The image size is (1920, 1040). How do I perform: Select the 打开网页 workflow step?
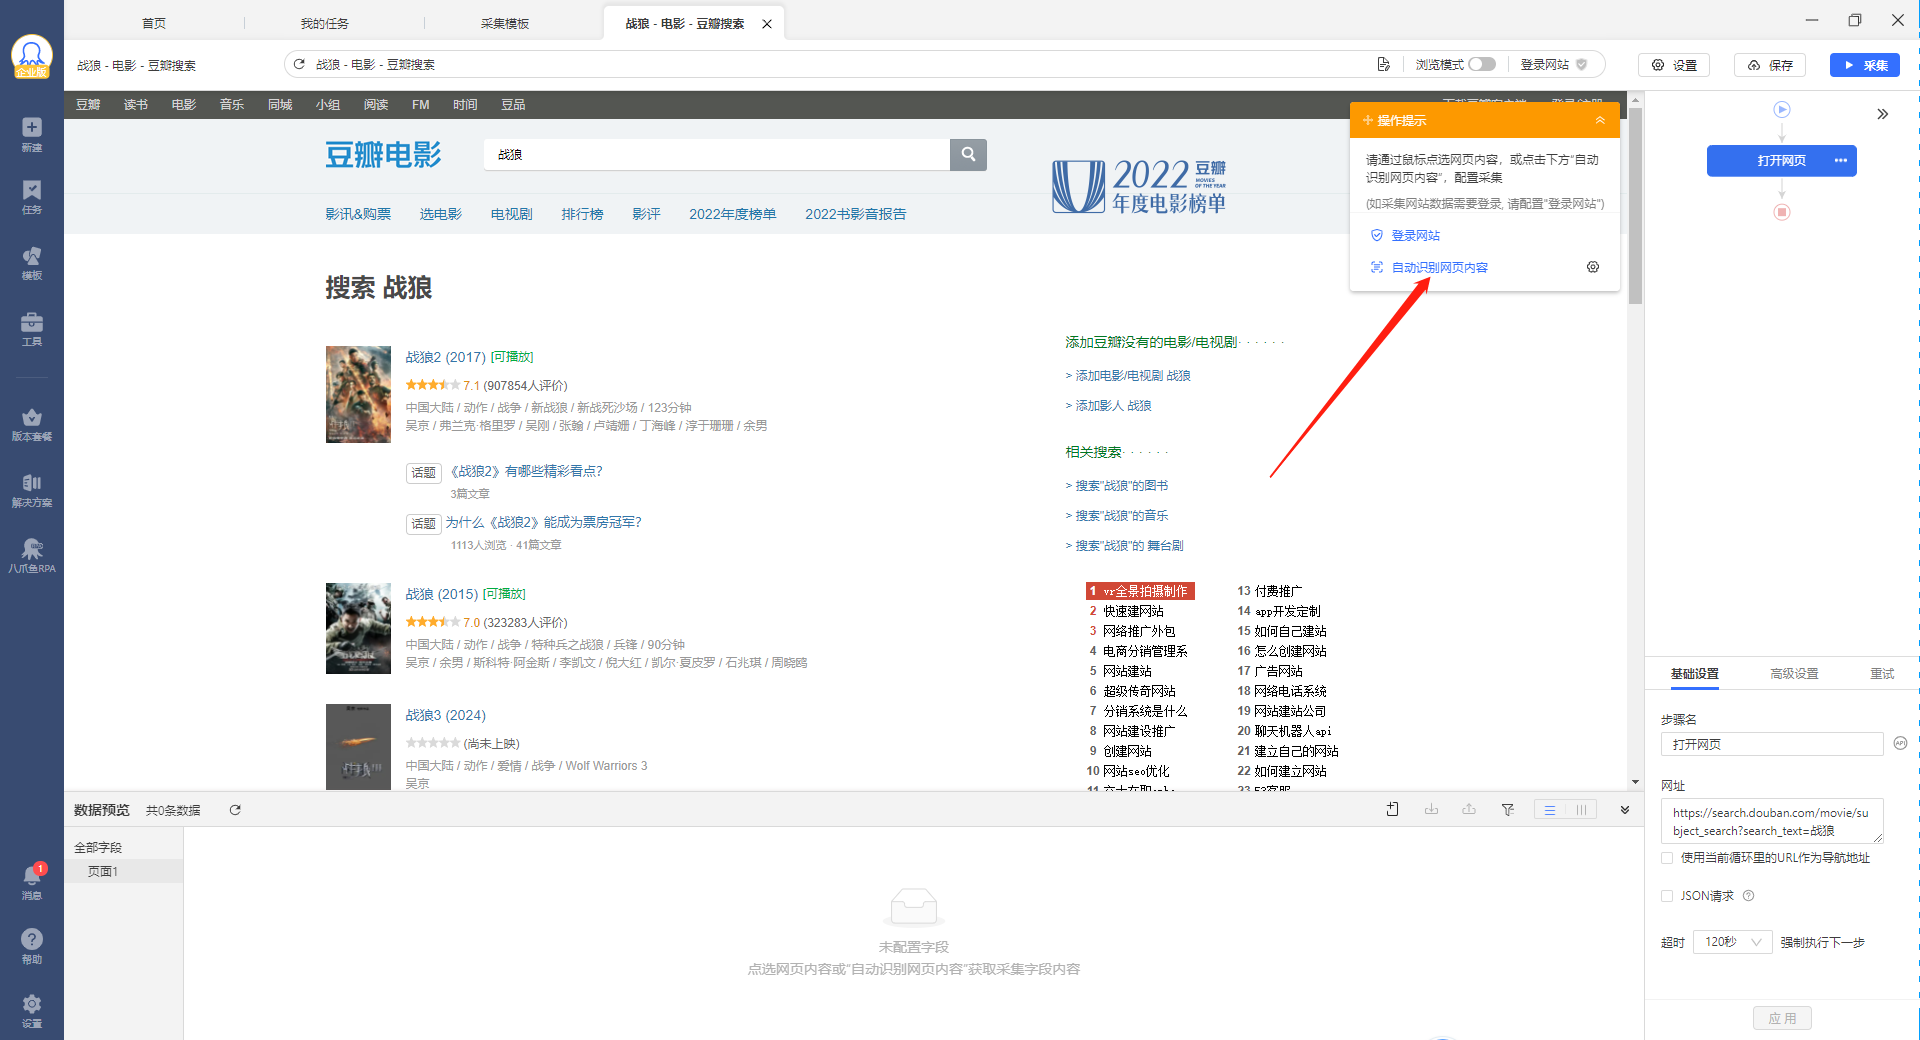[x=1782, y=161]
